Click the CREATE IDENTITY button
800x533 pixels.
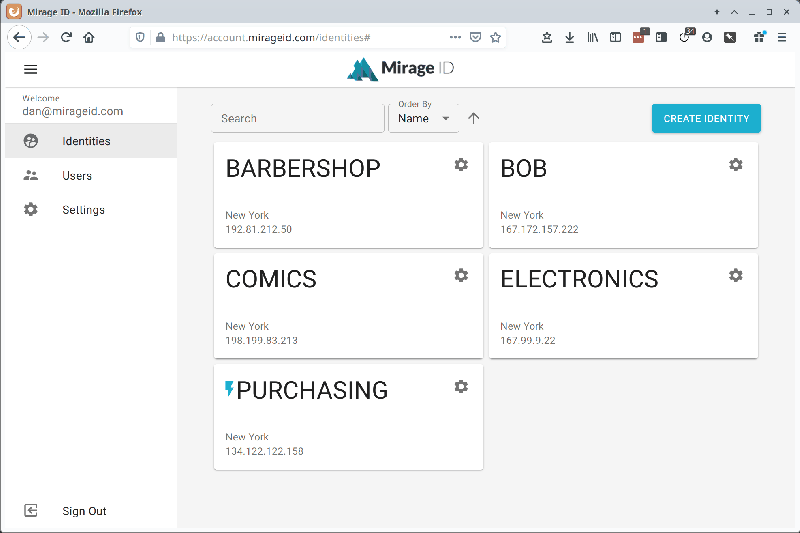706,118
